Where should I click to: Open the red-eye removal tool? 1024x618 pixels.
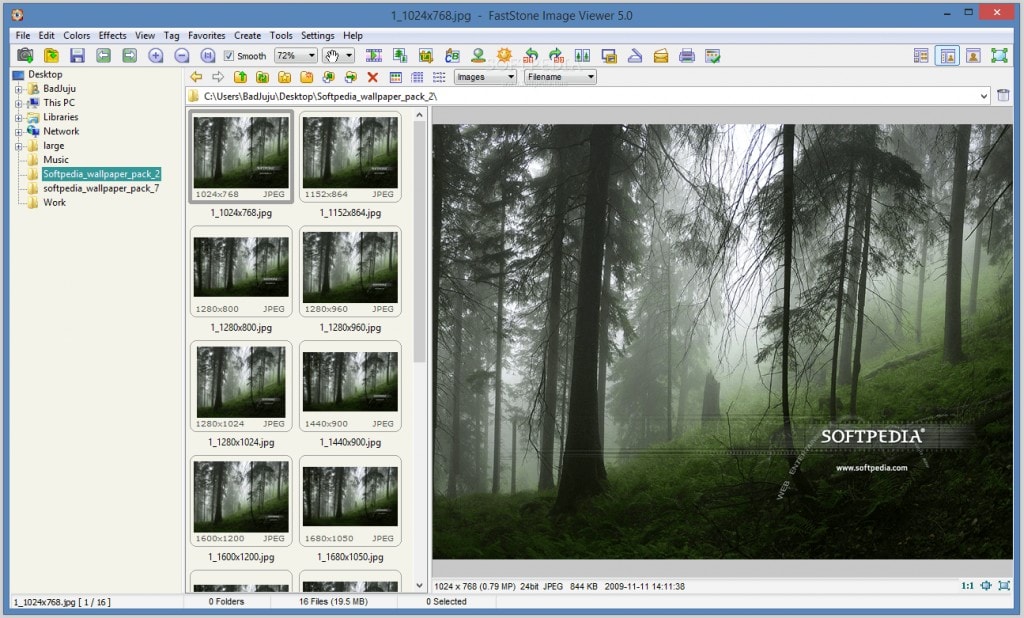pos(479,56)
